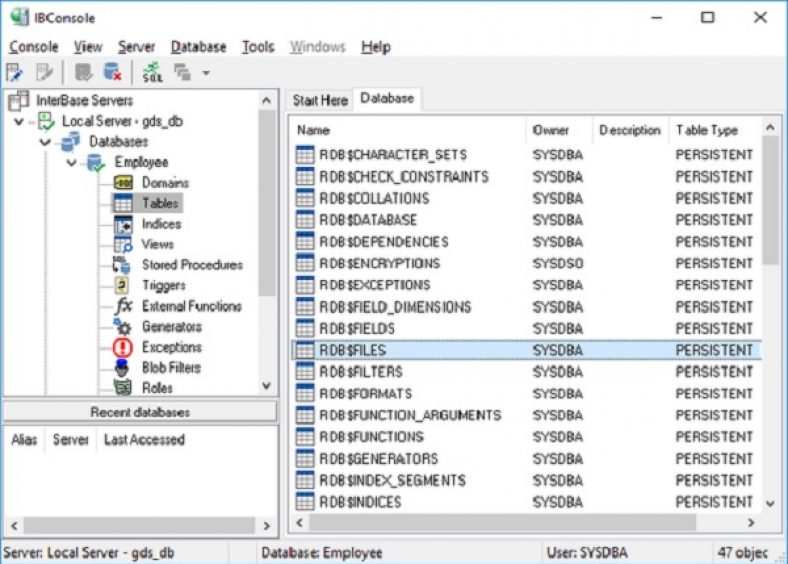This screenshot has height=564, width=788.
Task: Sort by the Description column header
Action: tap(631, 130)
